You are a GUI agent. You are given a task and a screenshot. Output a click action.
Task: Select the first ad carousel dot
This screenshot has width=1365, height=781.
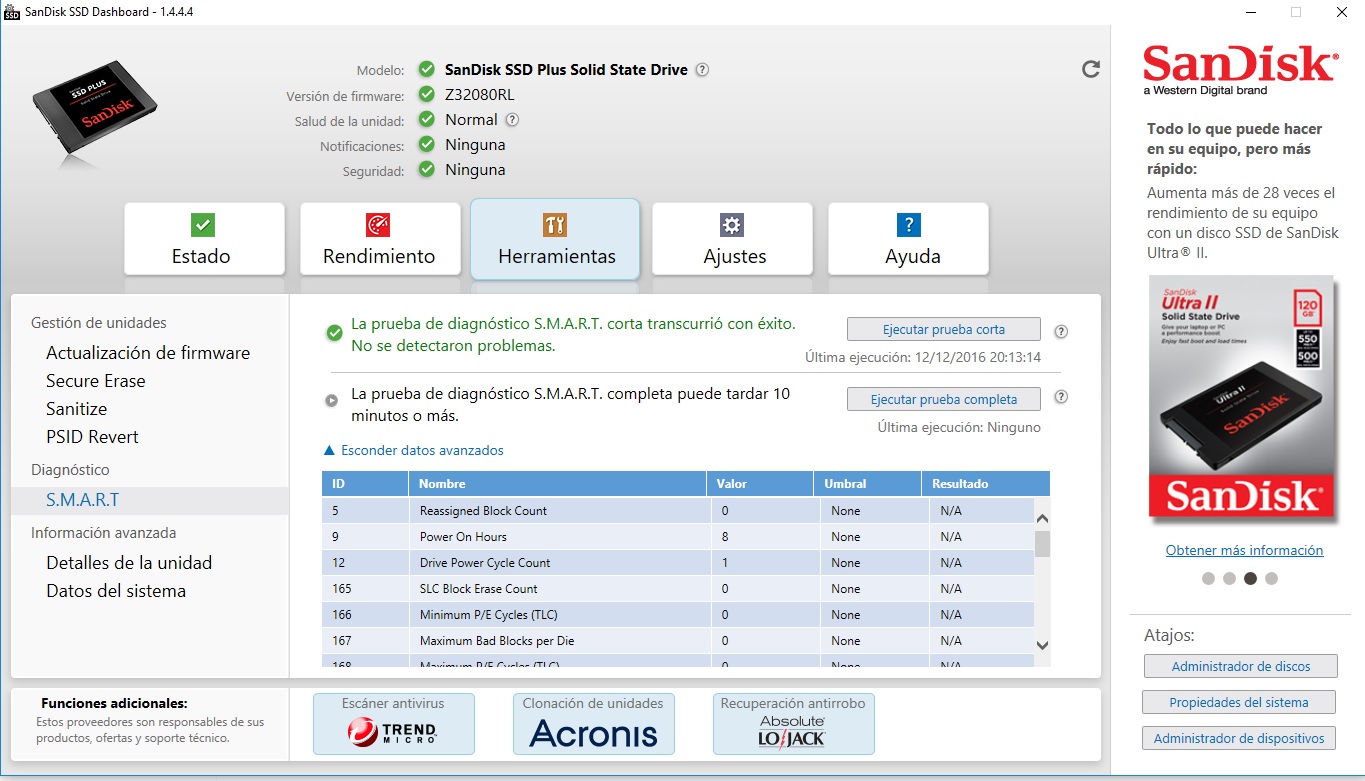(1208, 578)
